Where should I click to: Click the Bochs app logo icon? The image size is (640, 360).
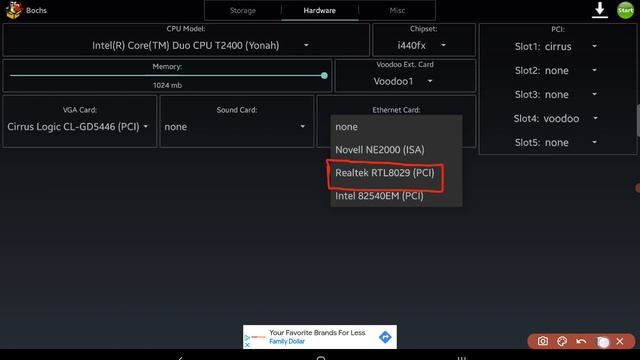click(13, 10)
